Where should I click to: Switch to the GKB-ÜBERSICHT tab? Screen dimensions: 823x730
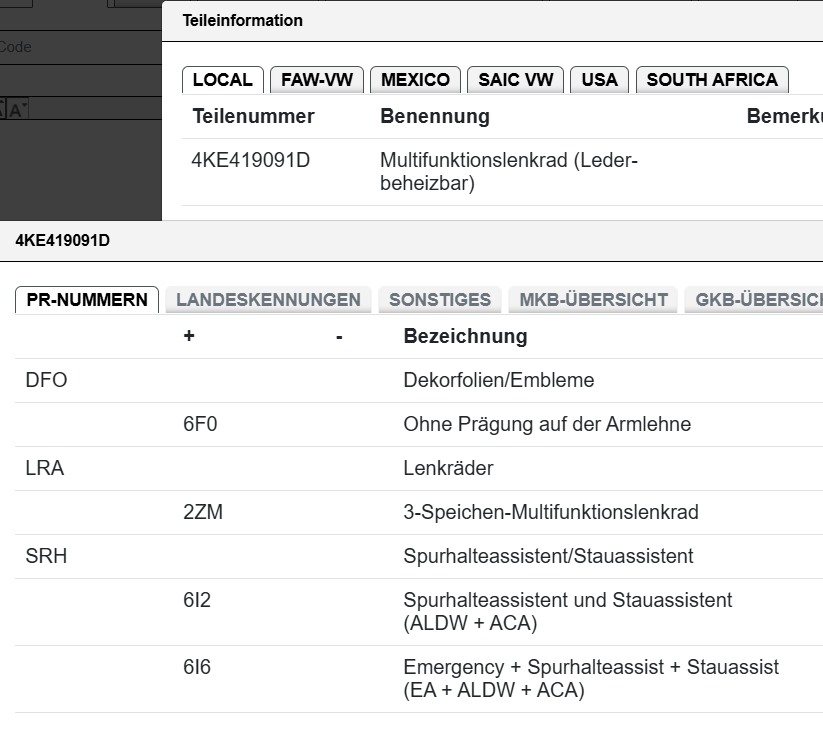(754, 300)
